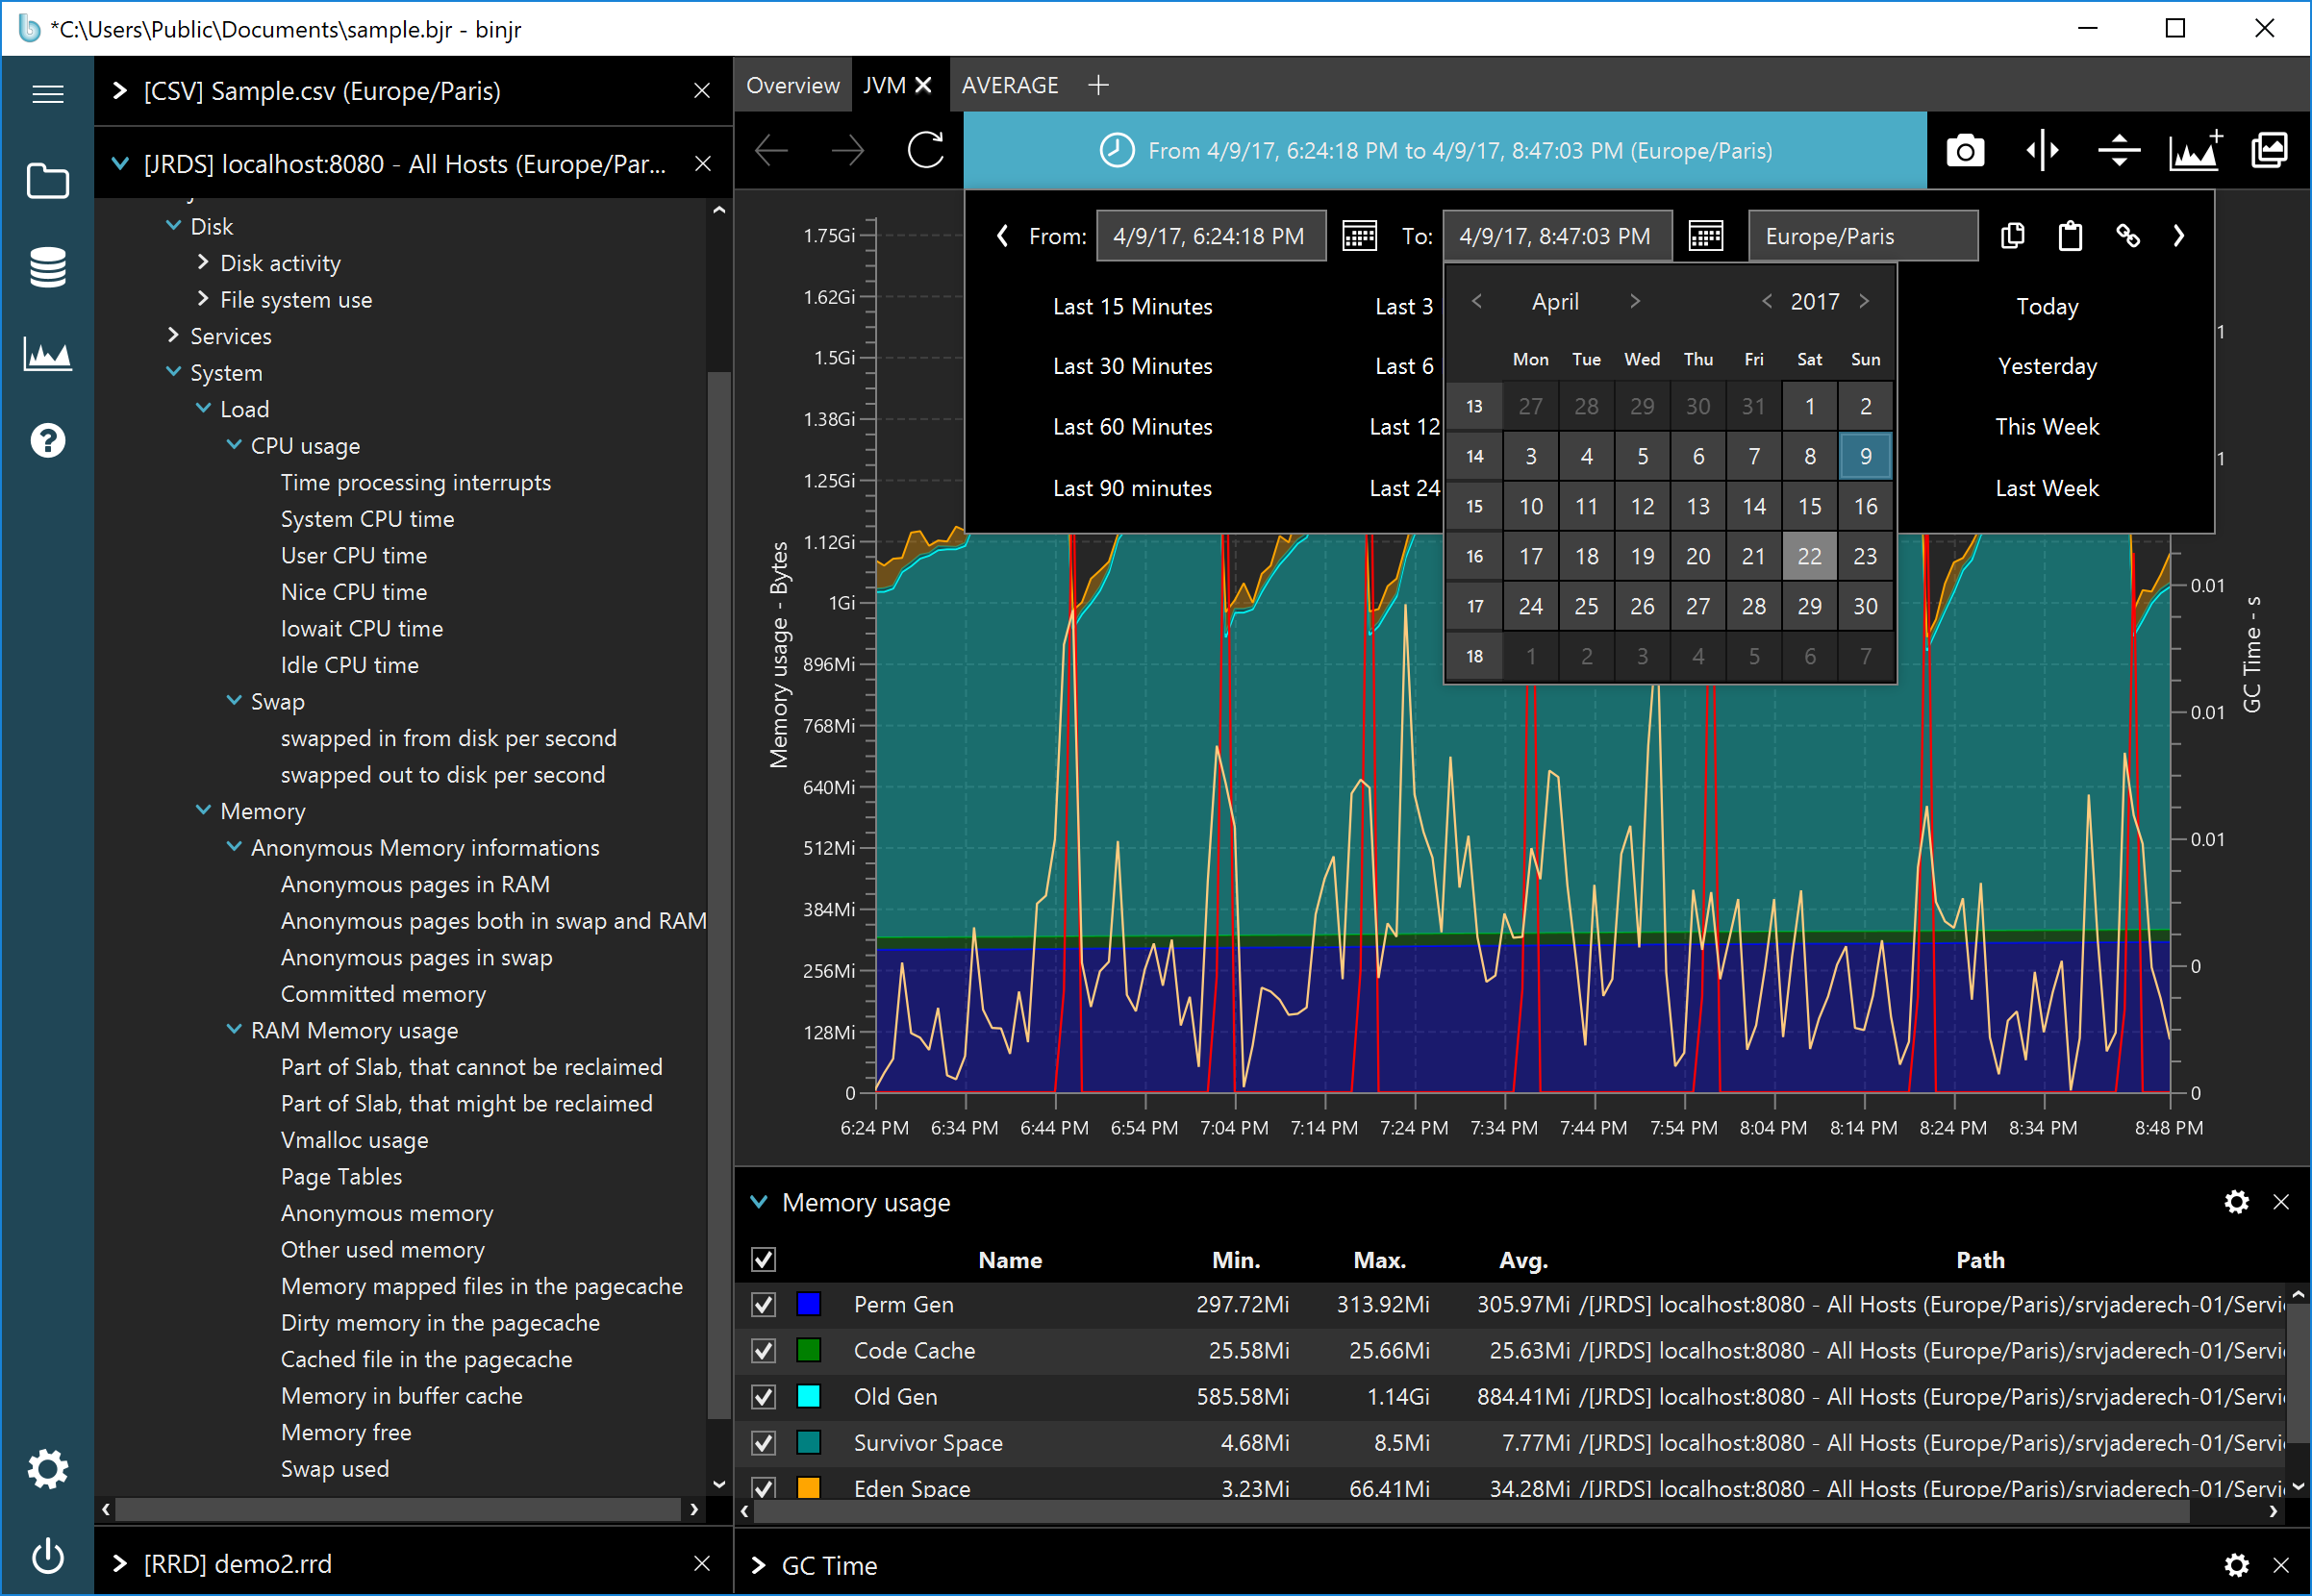Go to next month in calendar
The height and width of the screenshot is (1596, 2312).
tap(1634, 301)
